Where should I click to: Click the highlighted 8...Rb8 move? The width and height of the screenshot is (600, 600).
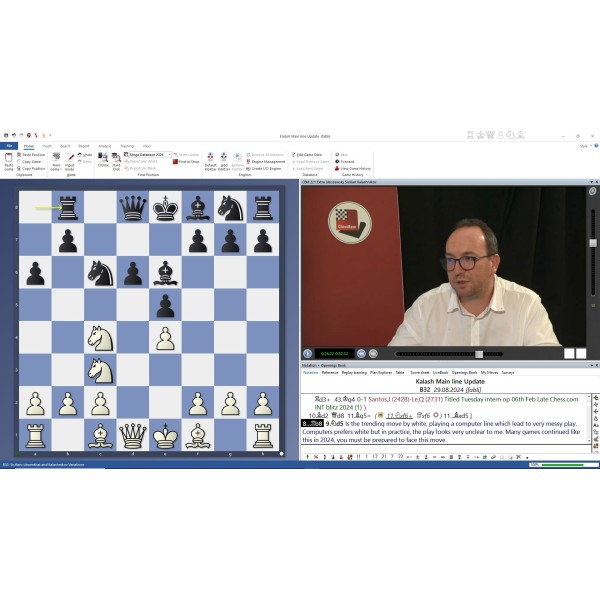313,424
